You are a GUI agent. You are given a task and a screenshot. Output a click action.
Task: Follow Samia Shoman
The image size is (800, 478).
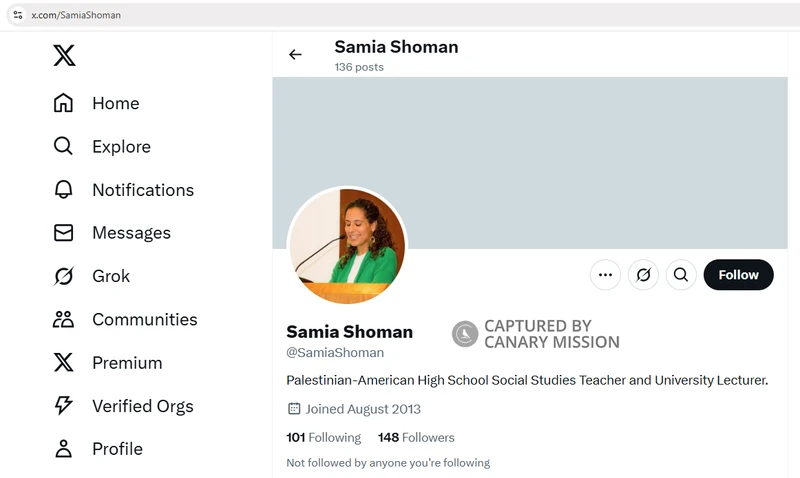tap(738, 275)
